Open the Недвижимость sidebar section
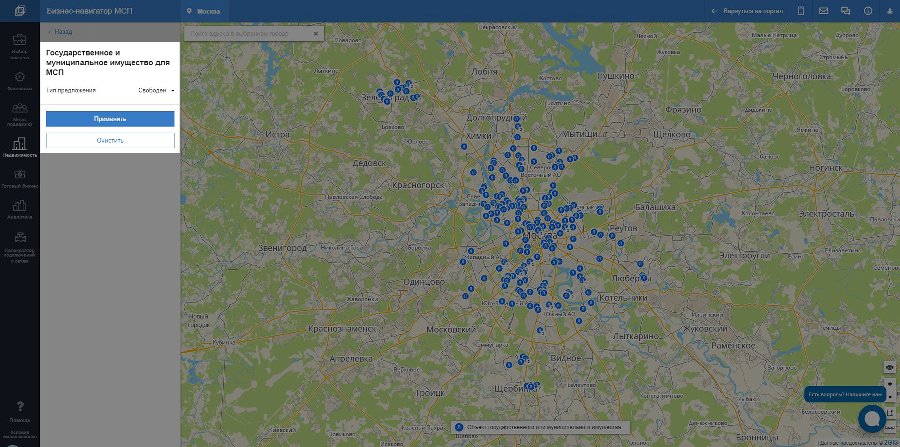This screenshot has width=900, height=447. click(20, 147)
